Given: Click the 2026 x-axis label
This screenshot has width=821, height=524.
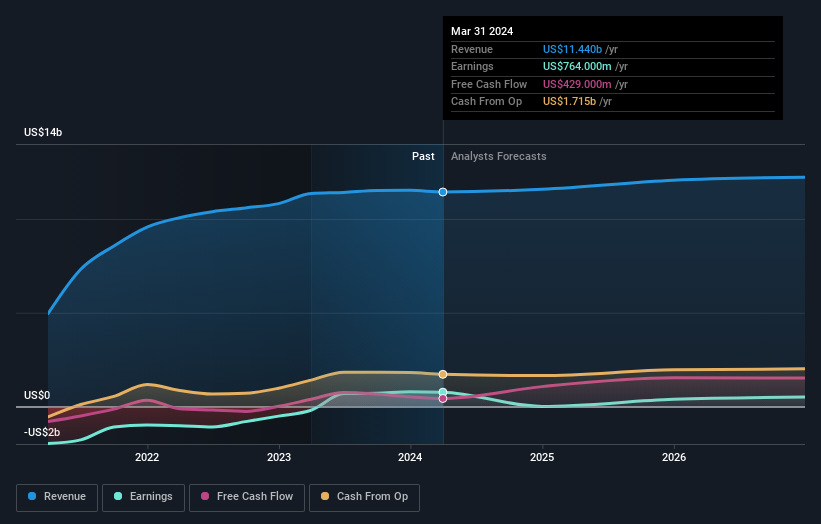Looking at the screenshot, I should (674, 457).
